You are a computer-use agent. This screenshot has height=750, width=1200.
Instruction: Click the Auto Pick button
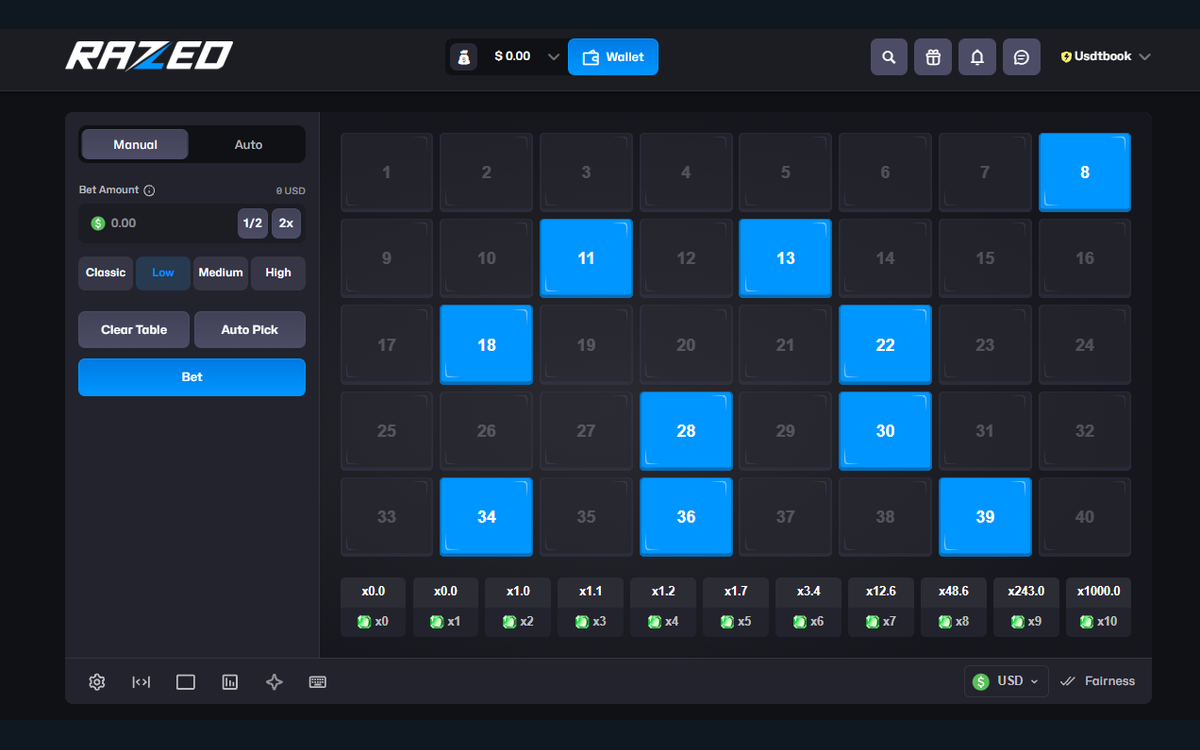250,330
